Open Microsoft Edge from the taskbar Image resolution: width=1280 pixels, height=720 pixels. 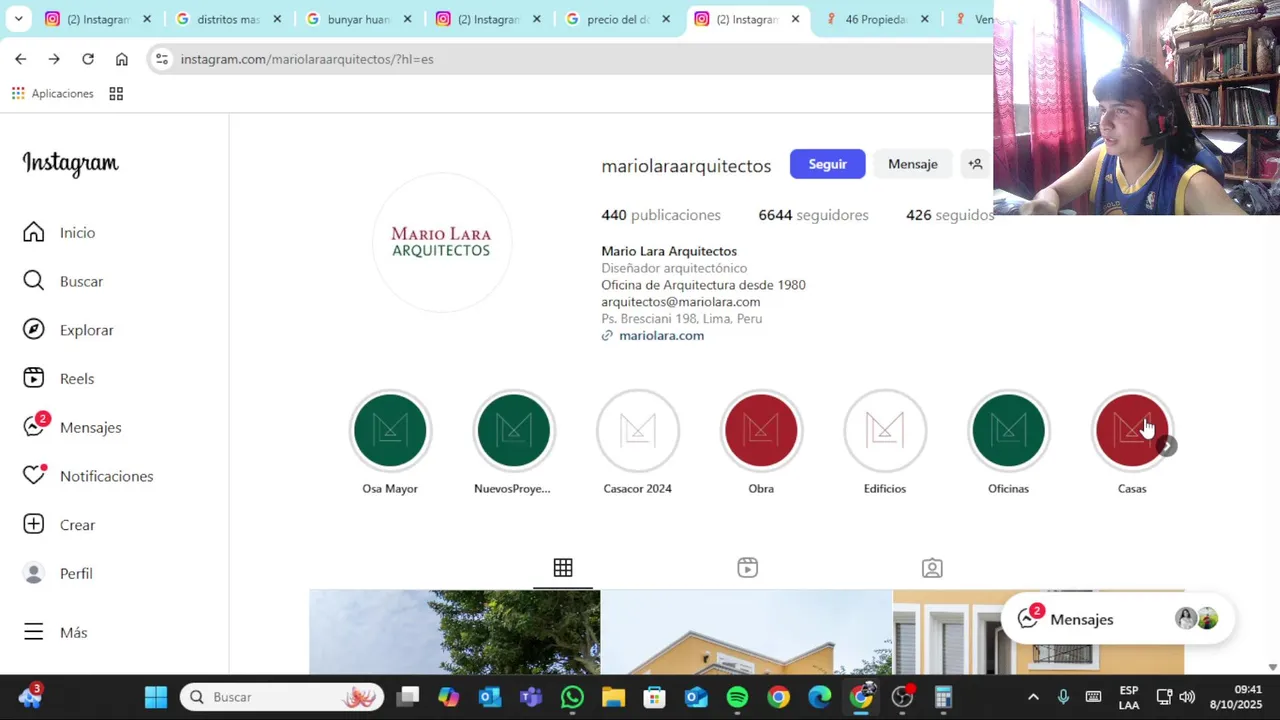point(819,697)
